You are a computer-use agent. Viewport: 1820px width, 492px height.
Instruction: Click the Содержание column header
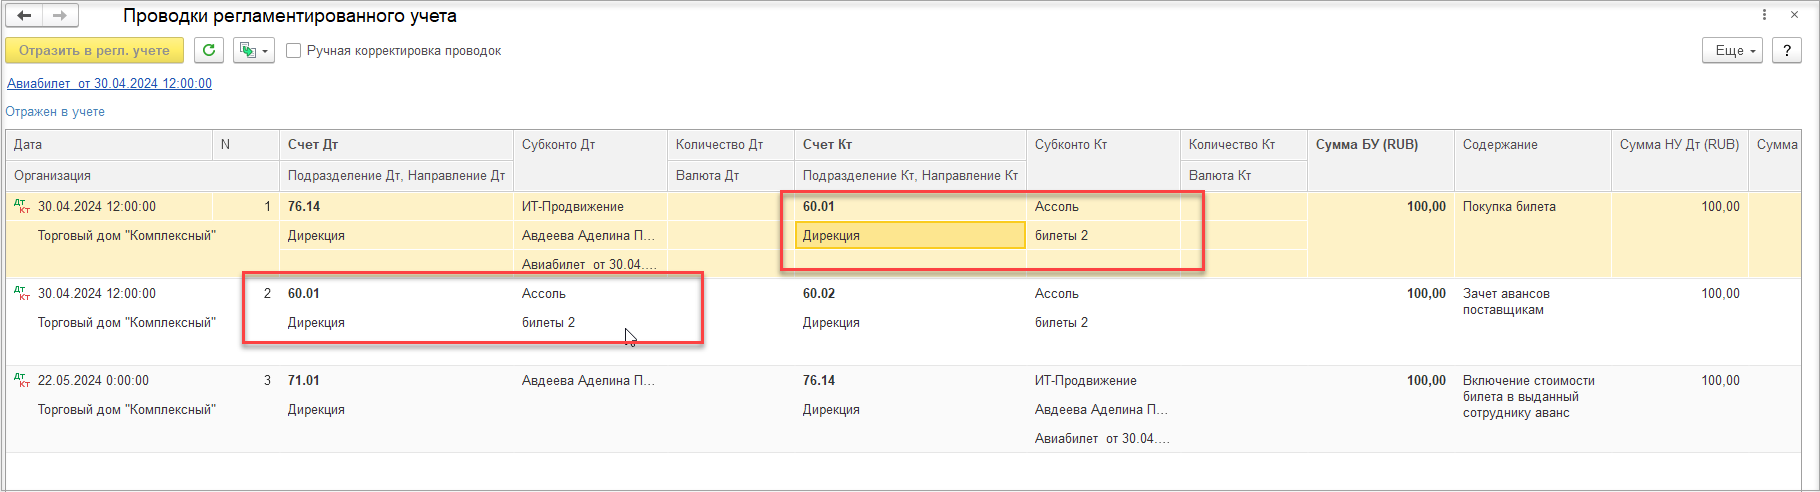point(1500,145)
